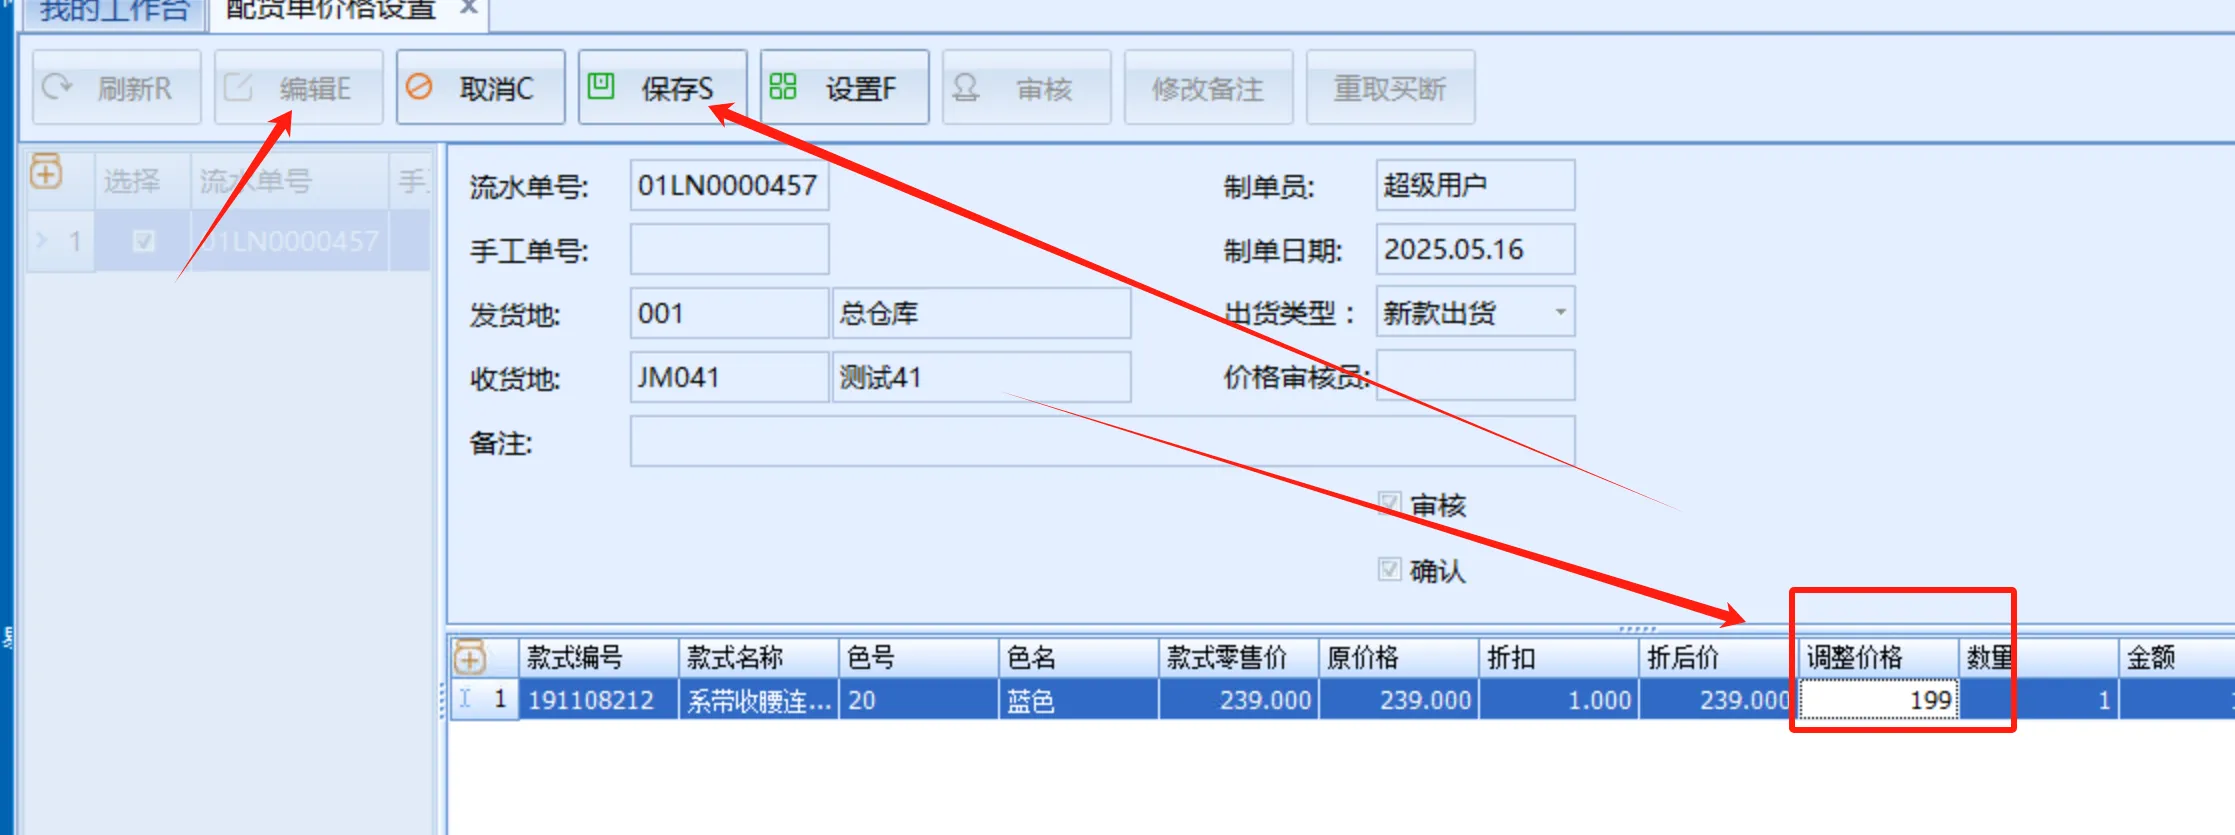2235x835 pixels.
Task: Click the Edit (编辑E) pencil icon
Action: click(238, 88)
